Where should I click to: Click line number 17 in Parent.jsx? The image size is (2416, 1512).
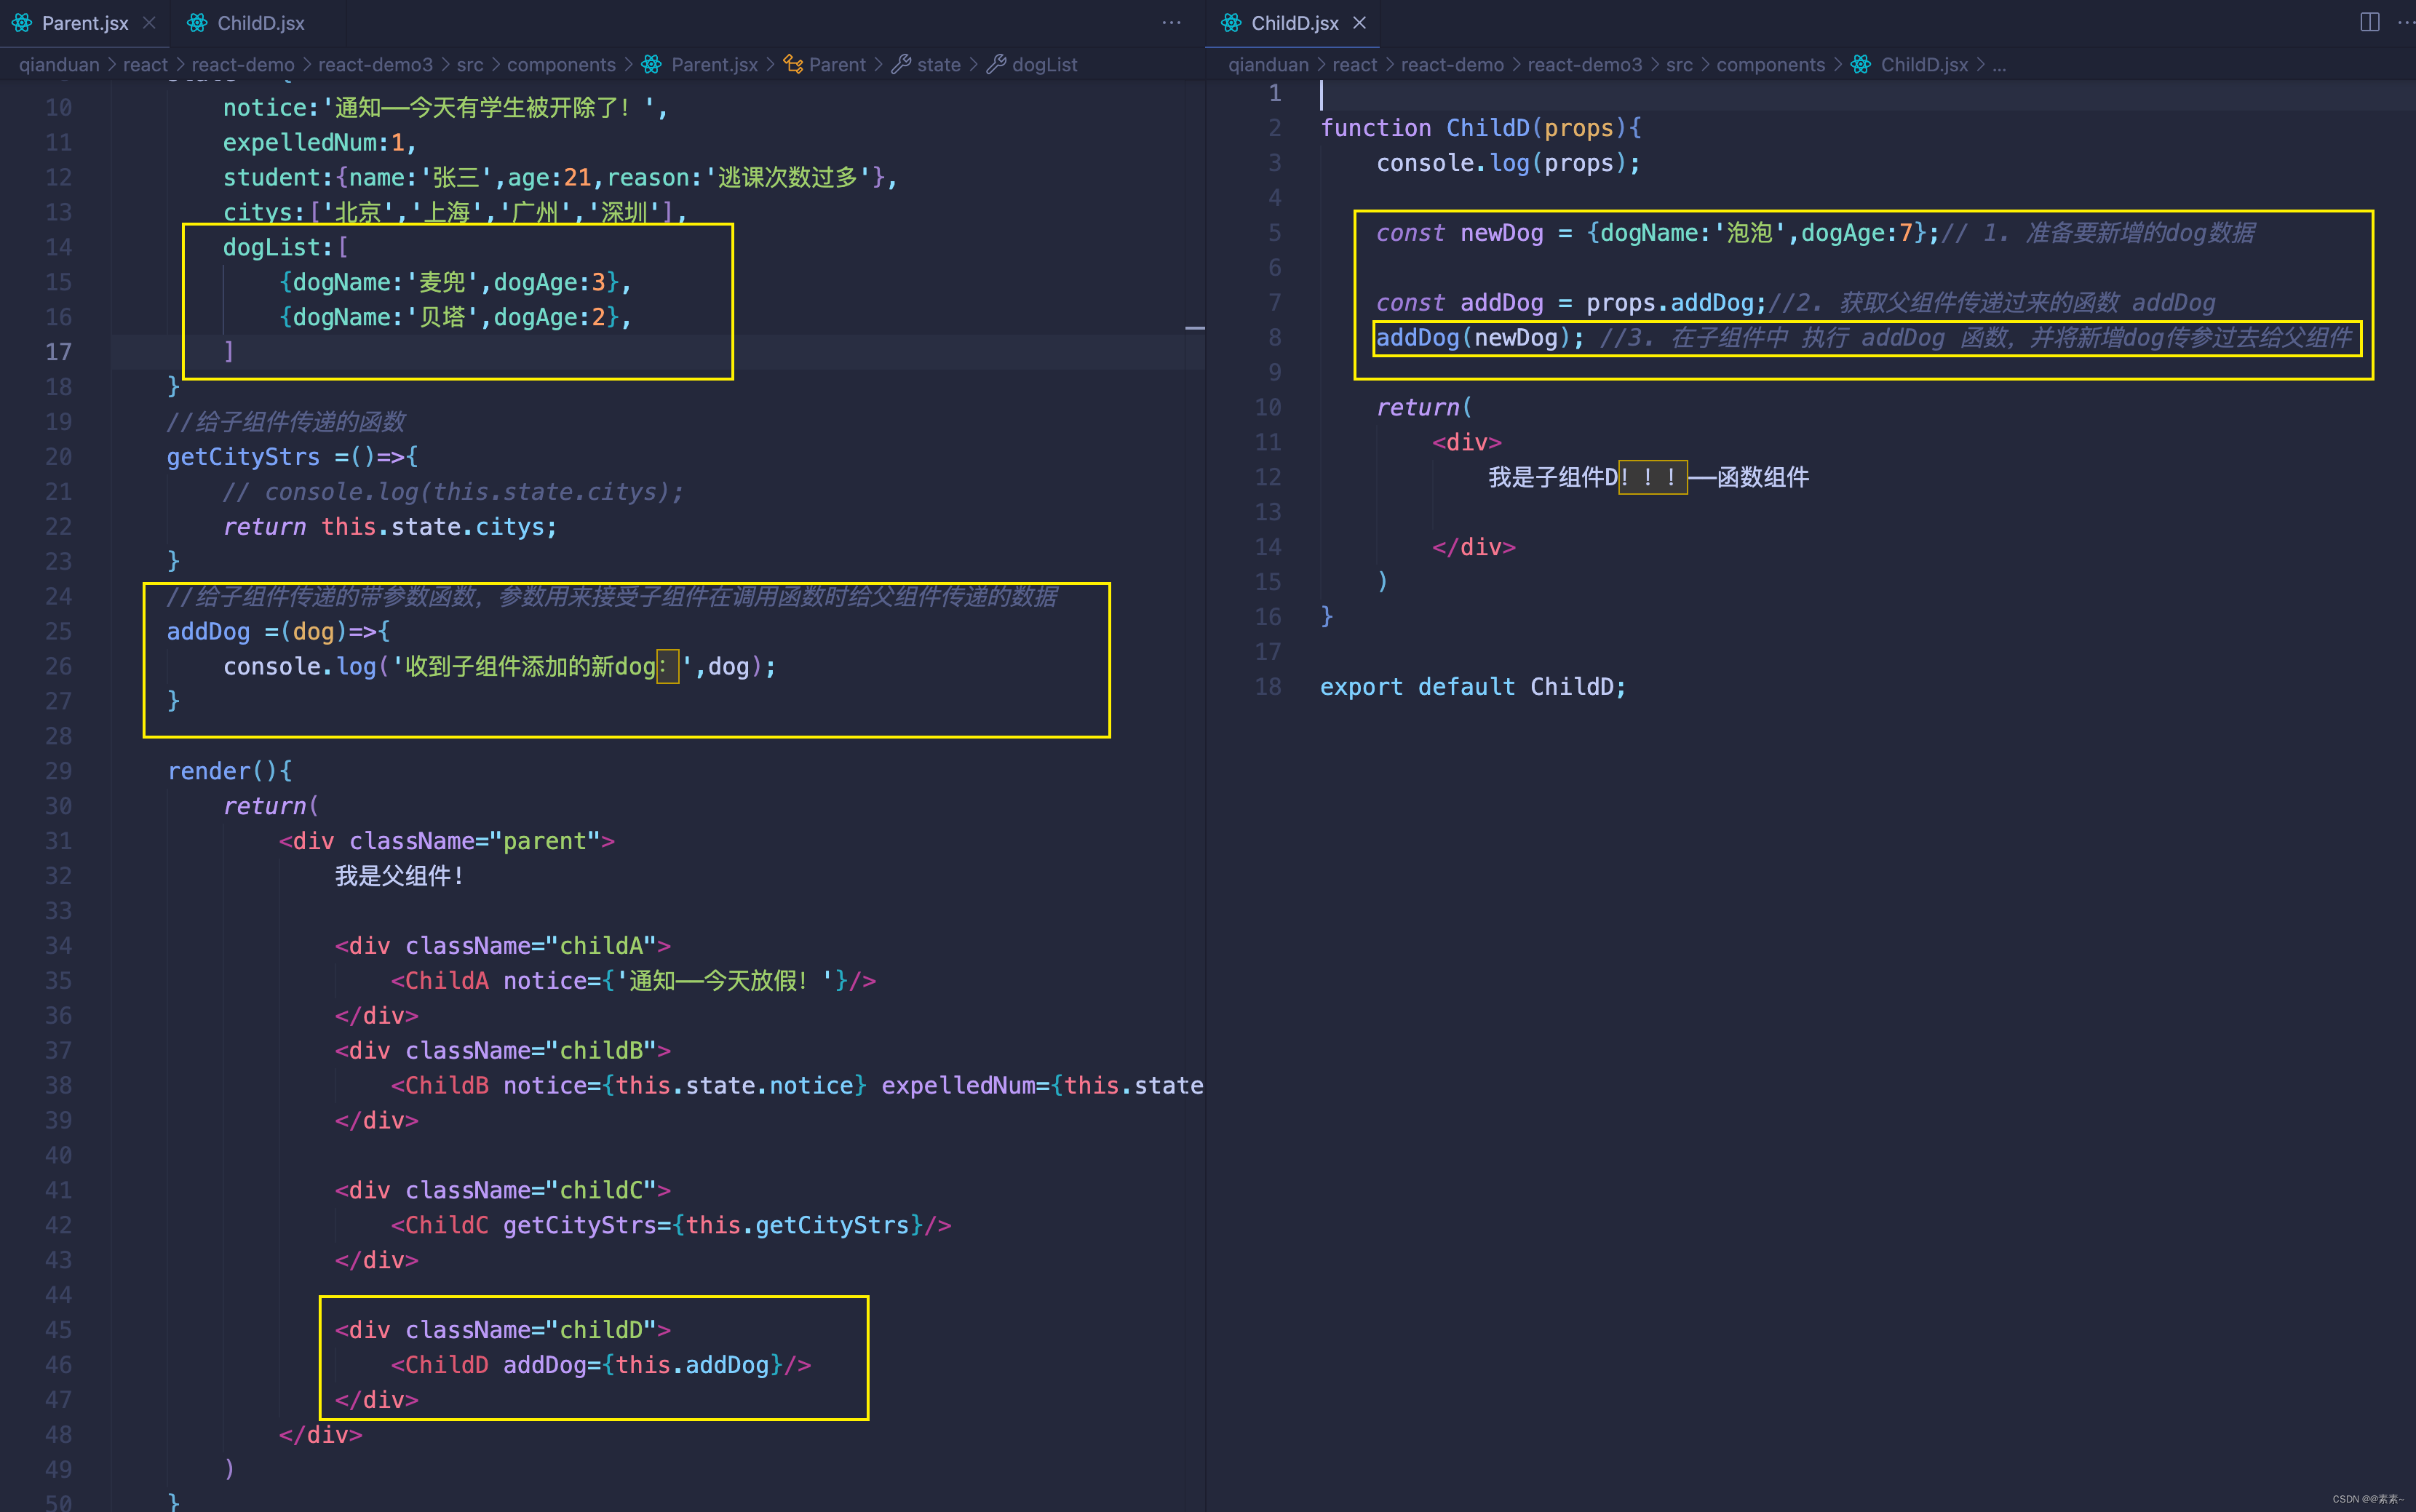coord(59,352)
